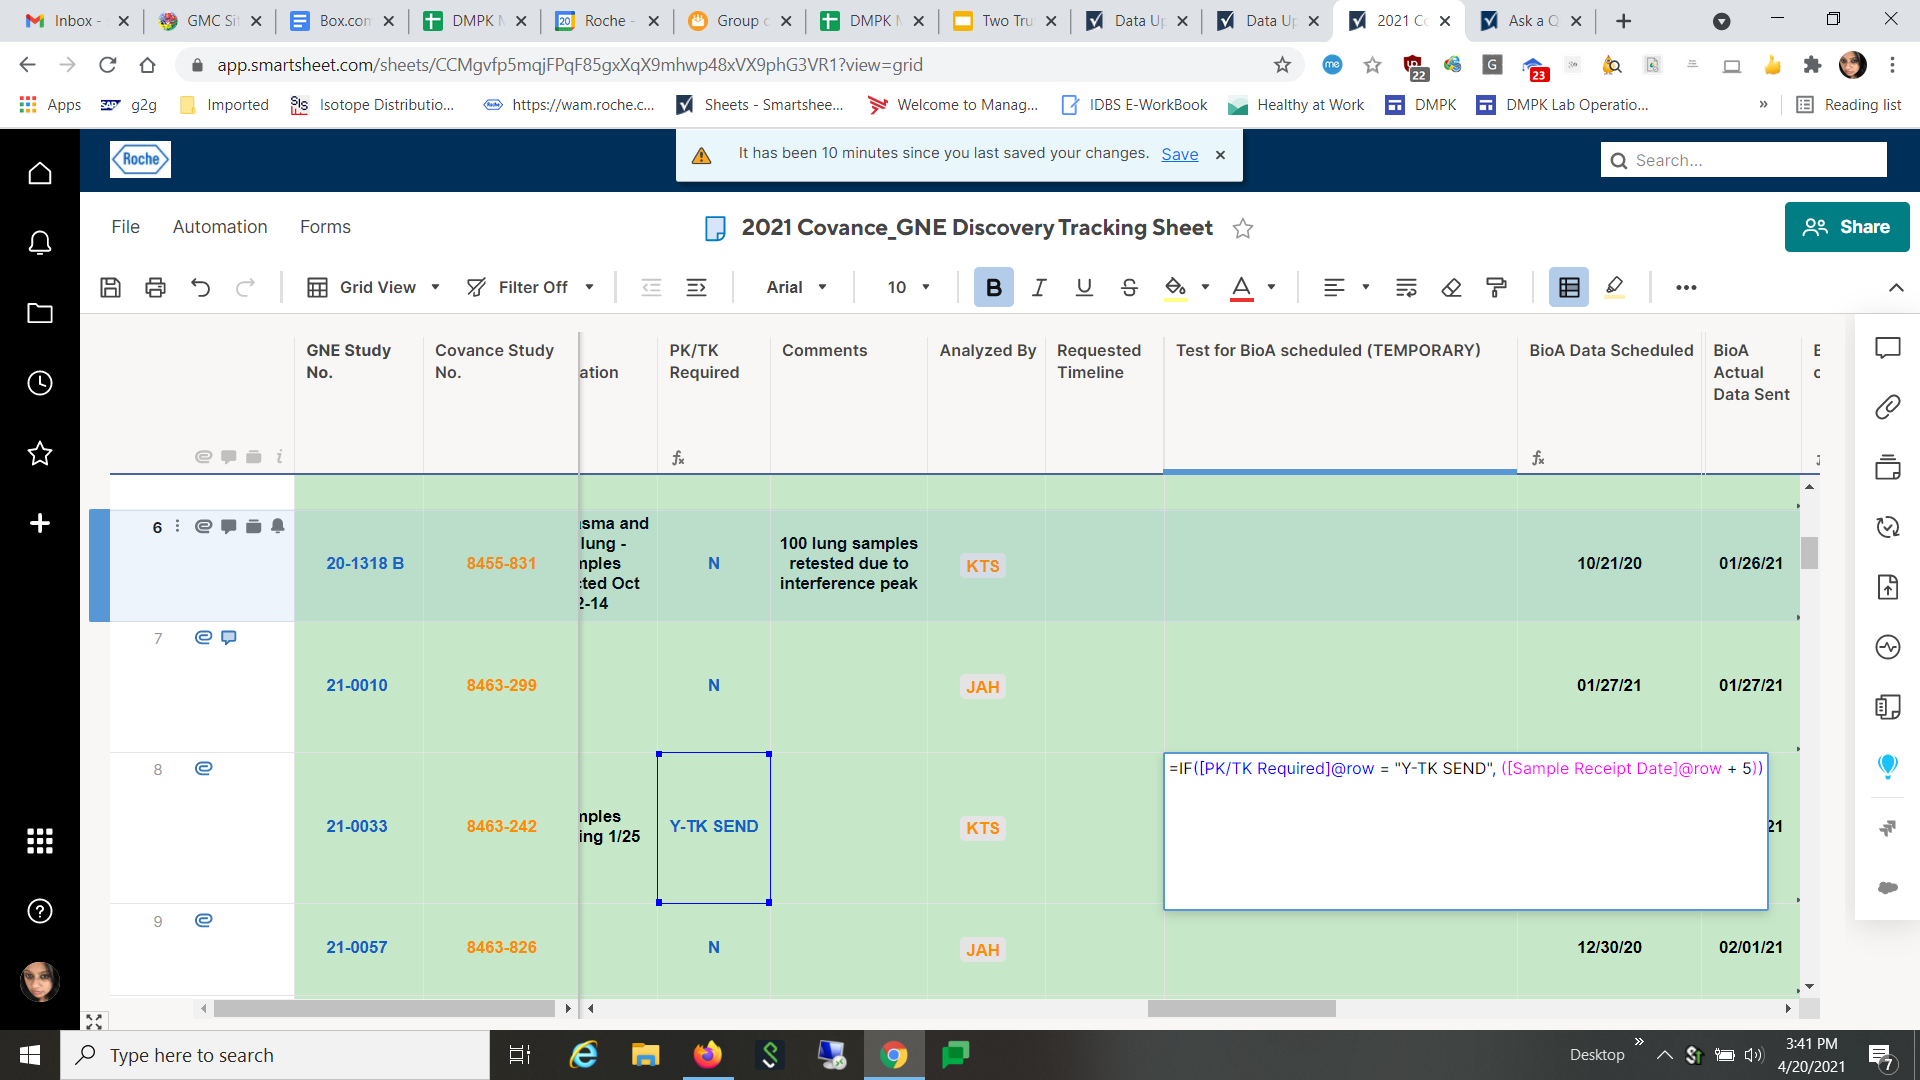Toggle Italic formatting

click(x=1039, y=288)
